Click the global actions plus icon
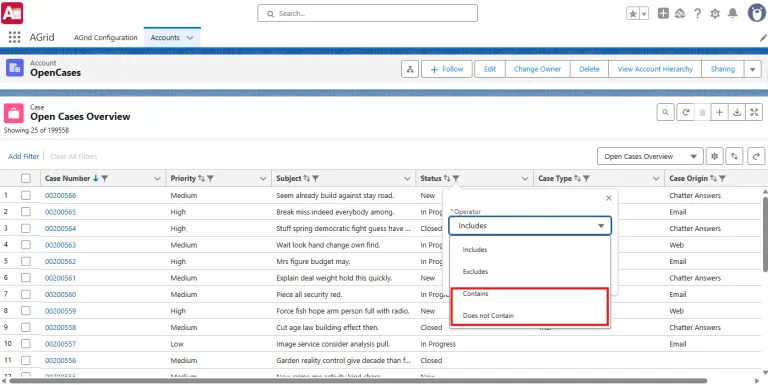Viewport: 768px width, 385px height. coord(663,14)
